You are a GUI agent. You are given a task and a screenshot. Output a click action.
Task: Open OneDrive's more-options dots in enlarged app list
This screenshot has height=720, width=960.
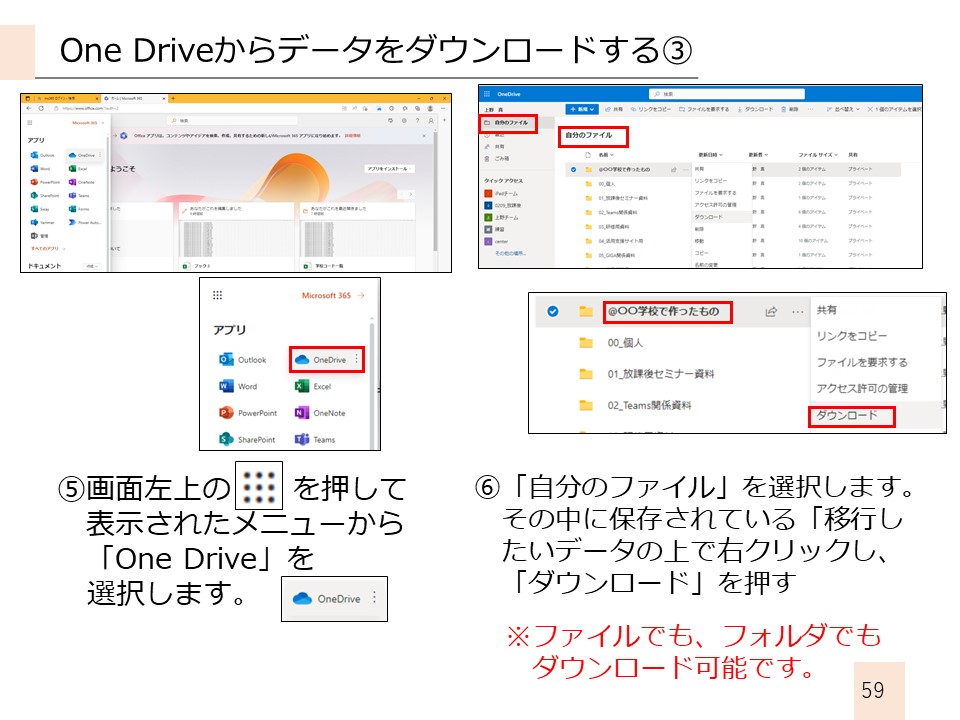pos(356,359)
